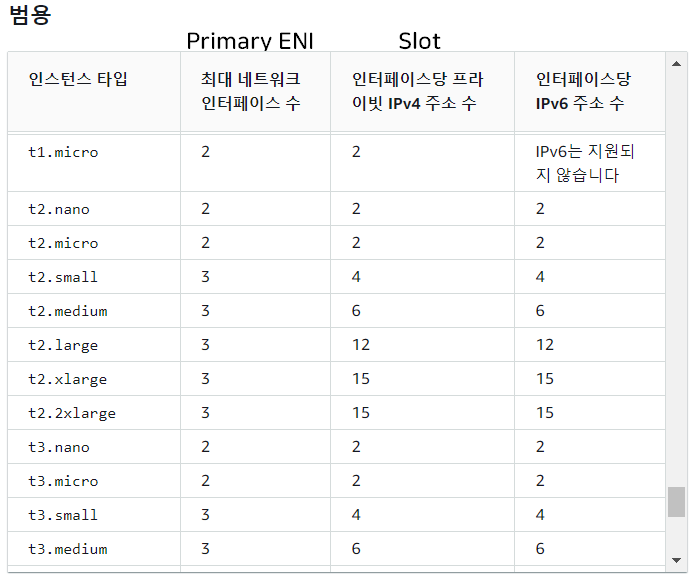Screen dimensions: 692x580
Task: Select the t2.micro row label
Action: click(x=63, y=243)
